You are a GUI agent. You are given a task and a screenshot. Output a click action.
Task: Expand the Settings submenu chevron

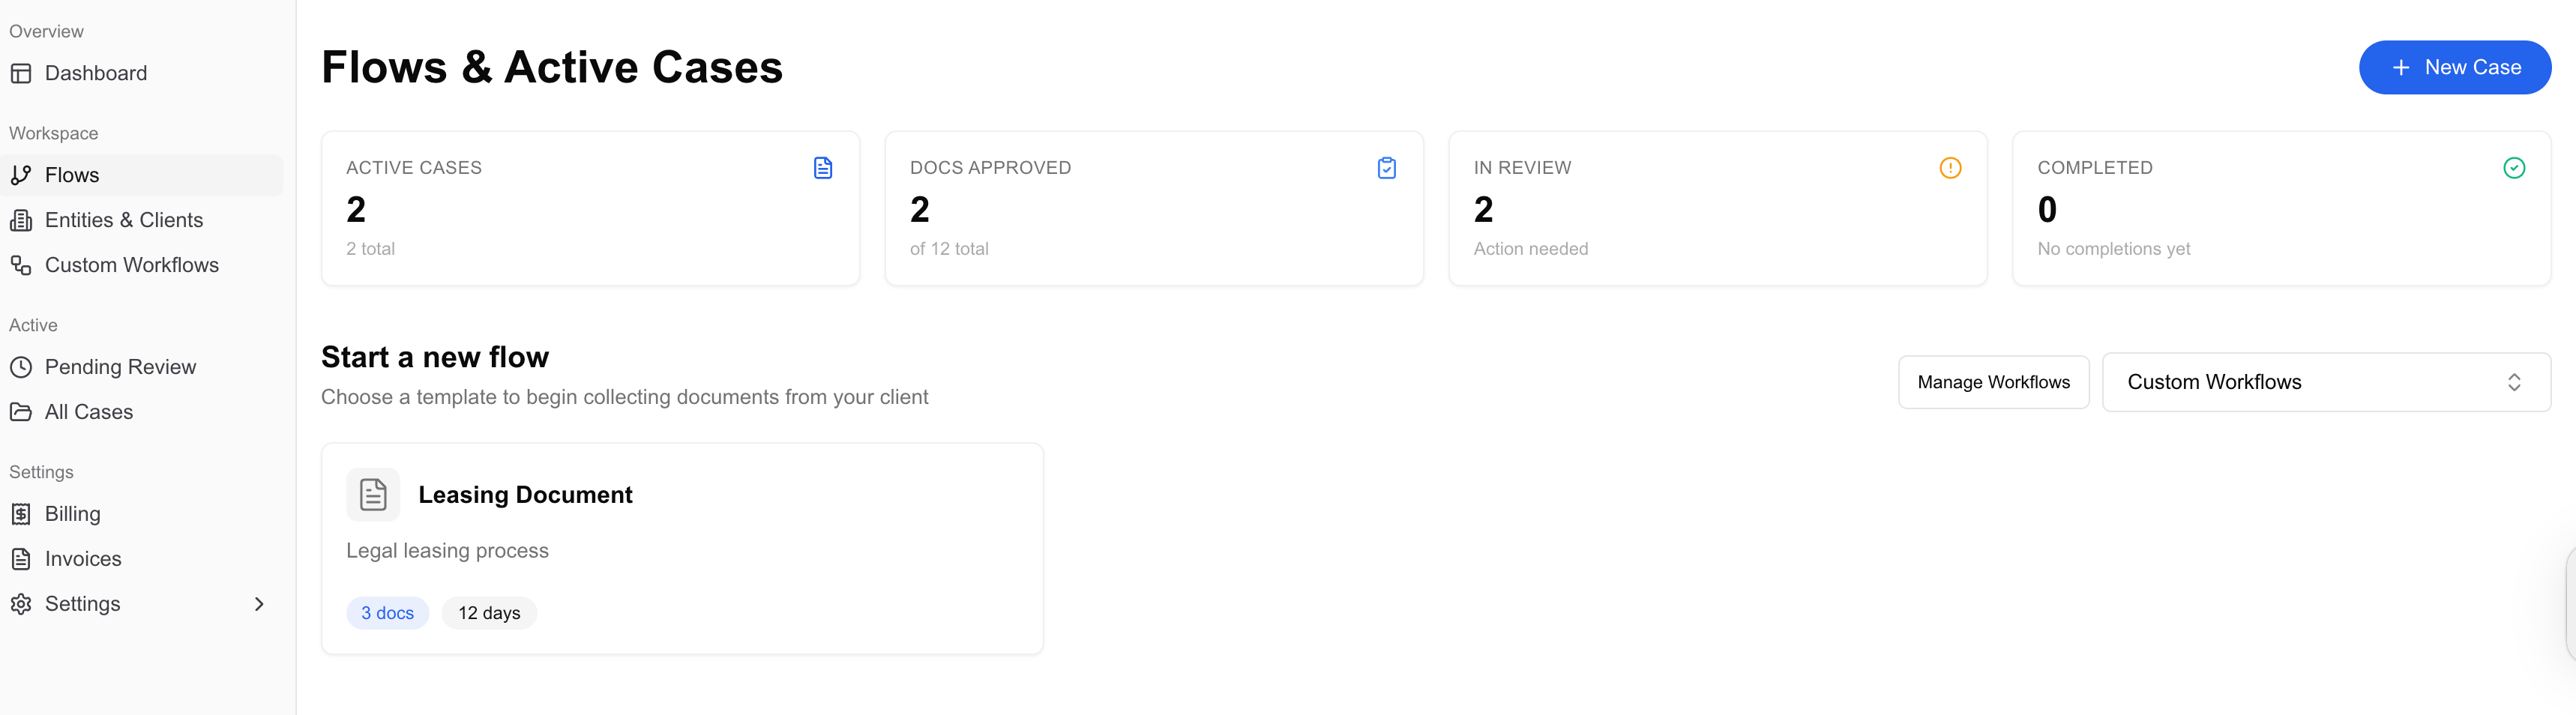(259, 604)
